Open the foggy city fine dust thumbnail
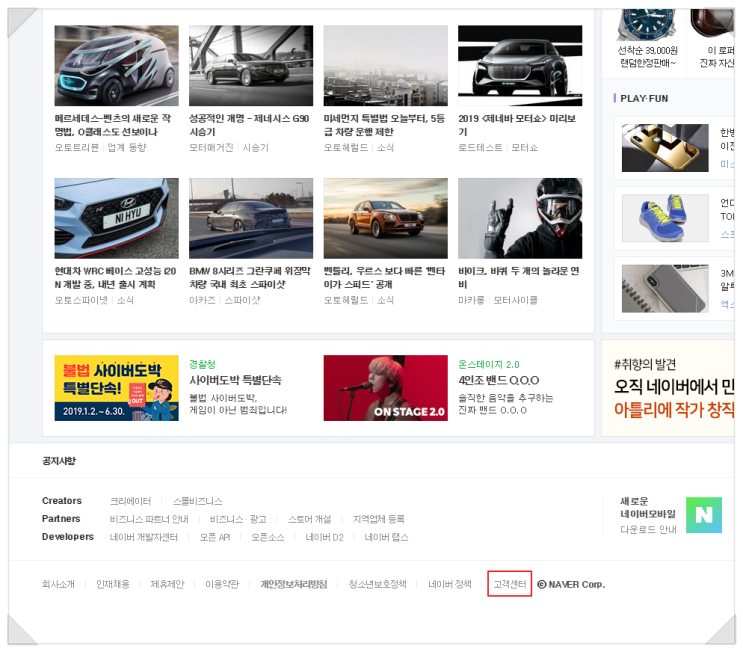 (x=386, y=65)
